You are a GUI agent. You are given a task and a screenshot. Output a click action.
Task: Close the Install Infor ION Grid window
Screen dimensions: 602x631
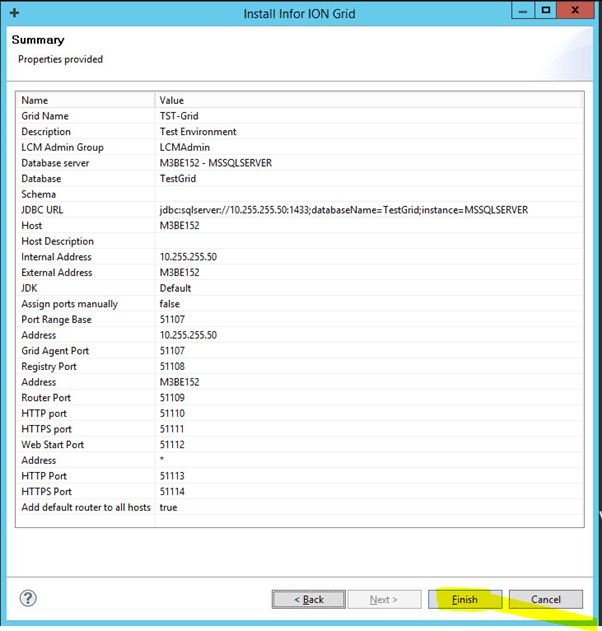point(577,11)
